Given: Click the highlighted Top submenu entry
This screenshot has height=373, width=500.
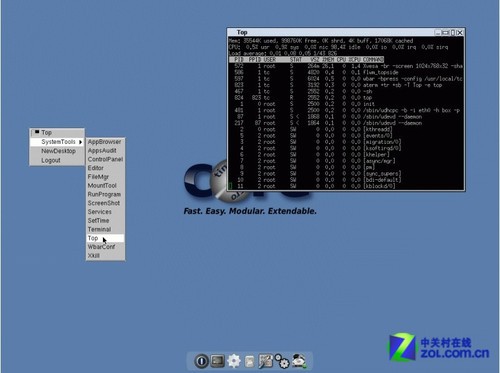Looking at the screenshot, I should [x=105, y=238].
